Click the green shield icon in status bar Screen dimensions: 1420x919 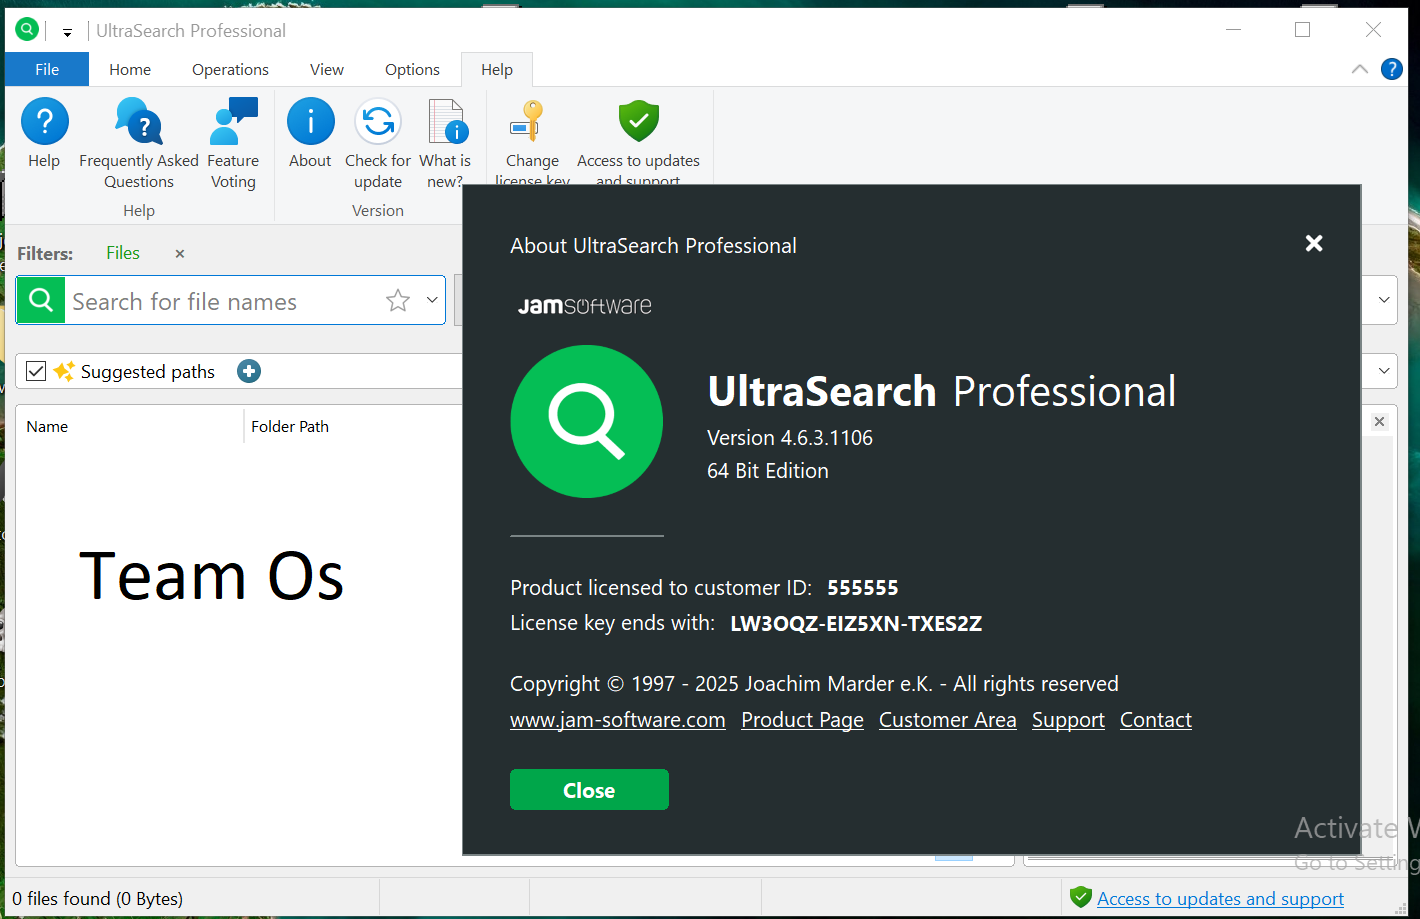coord(1080,897)
